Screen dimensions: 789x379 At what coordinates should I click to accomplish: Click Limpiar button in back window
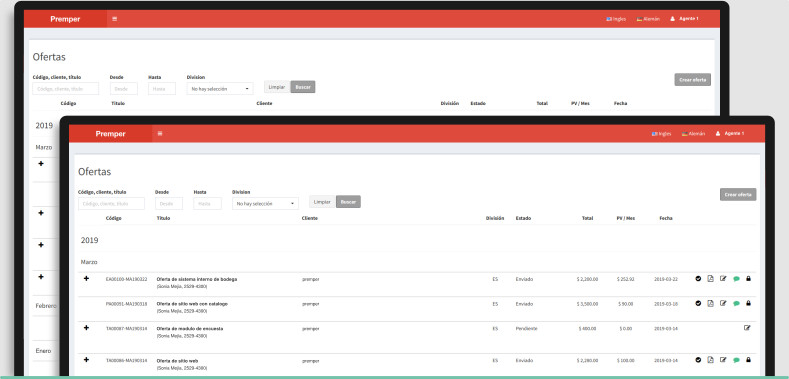[x=277, y=87]
